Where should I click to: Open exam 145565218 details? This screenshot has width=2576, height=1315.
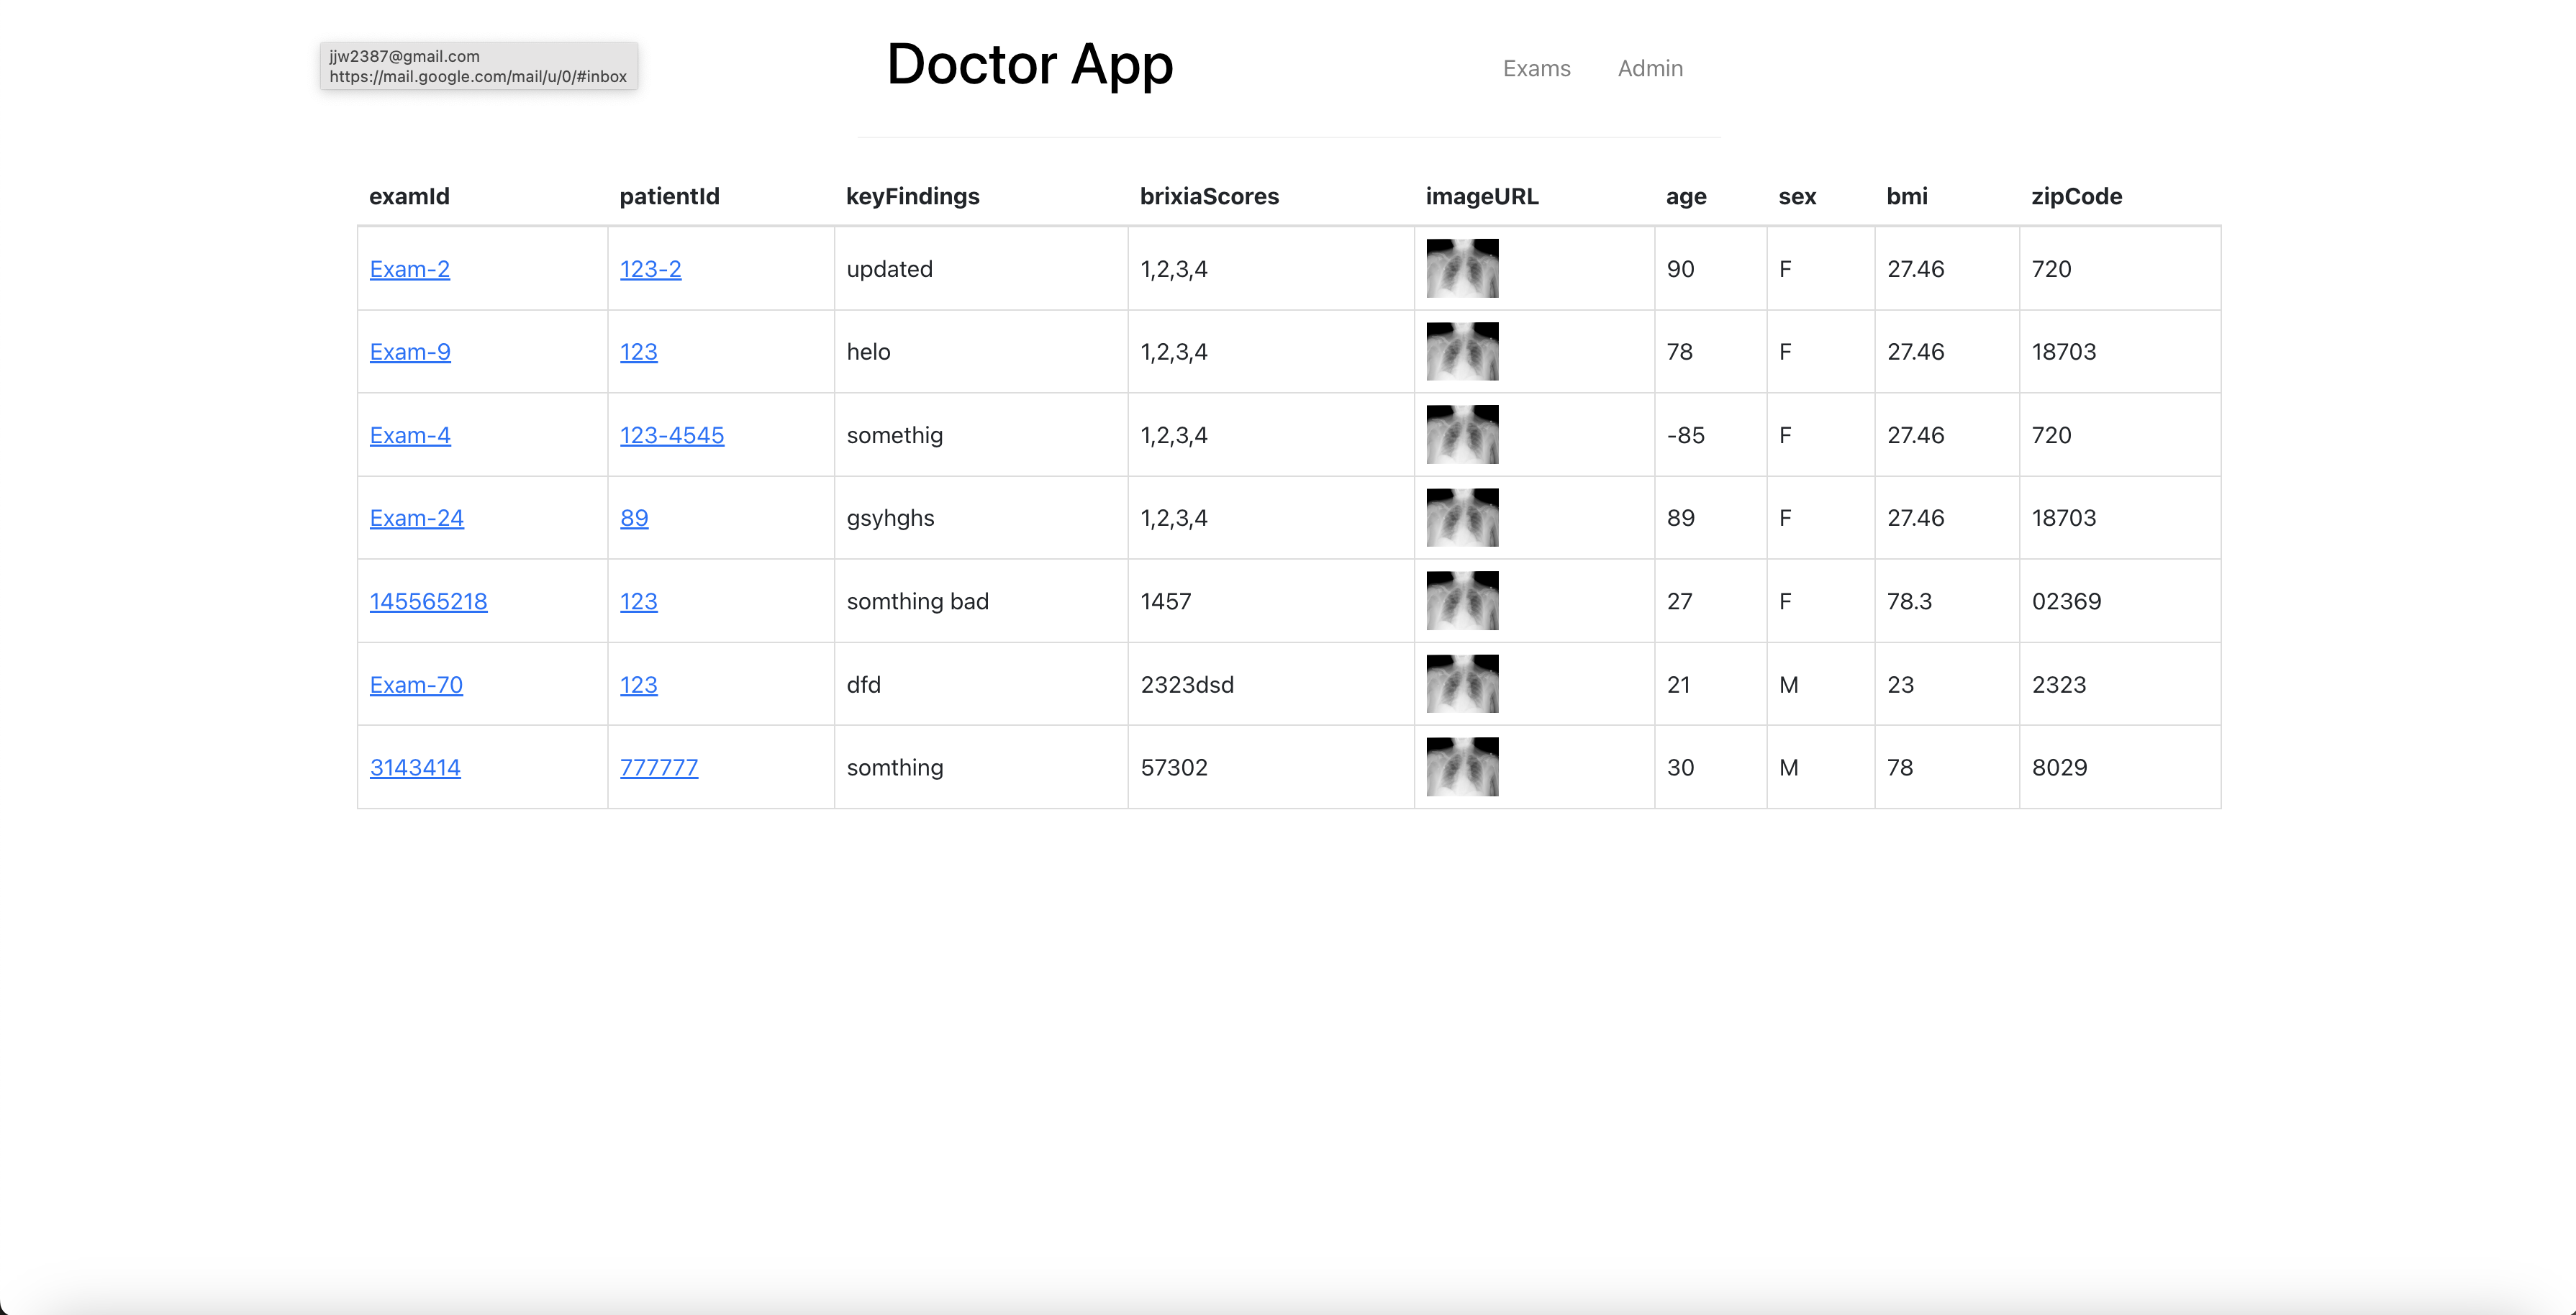tap(428, 601)
